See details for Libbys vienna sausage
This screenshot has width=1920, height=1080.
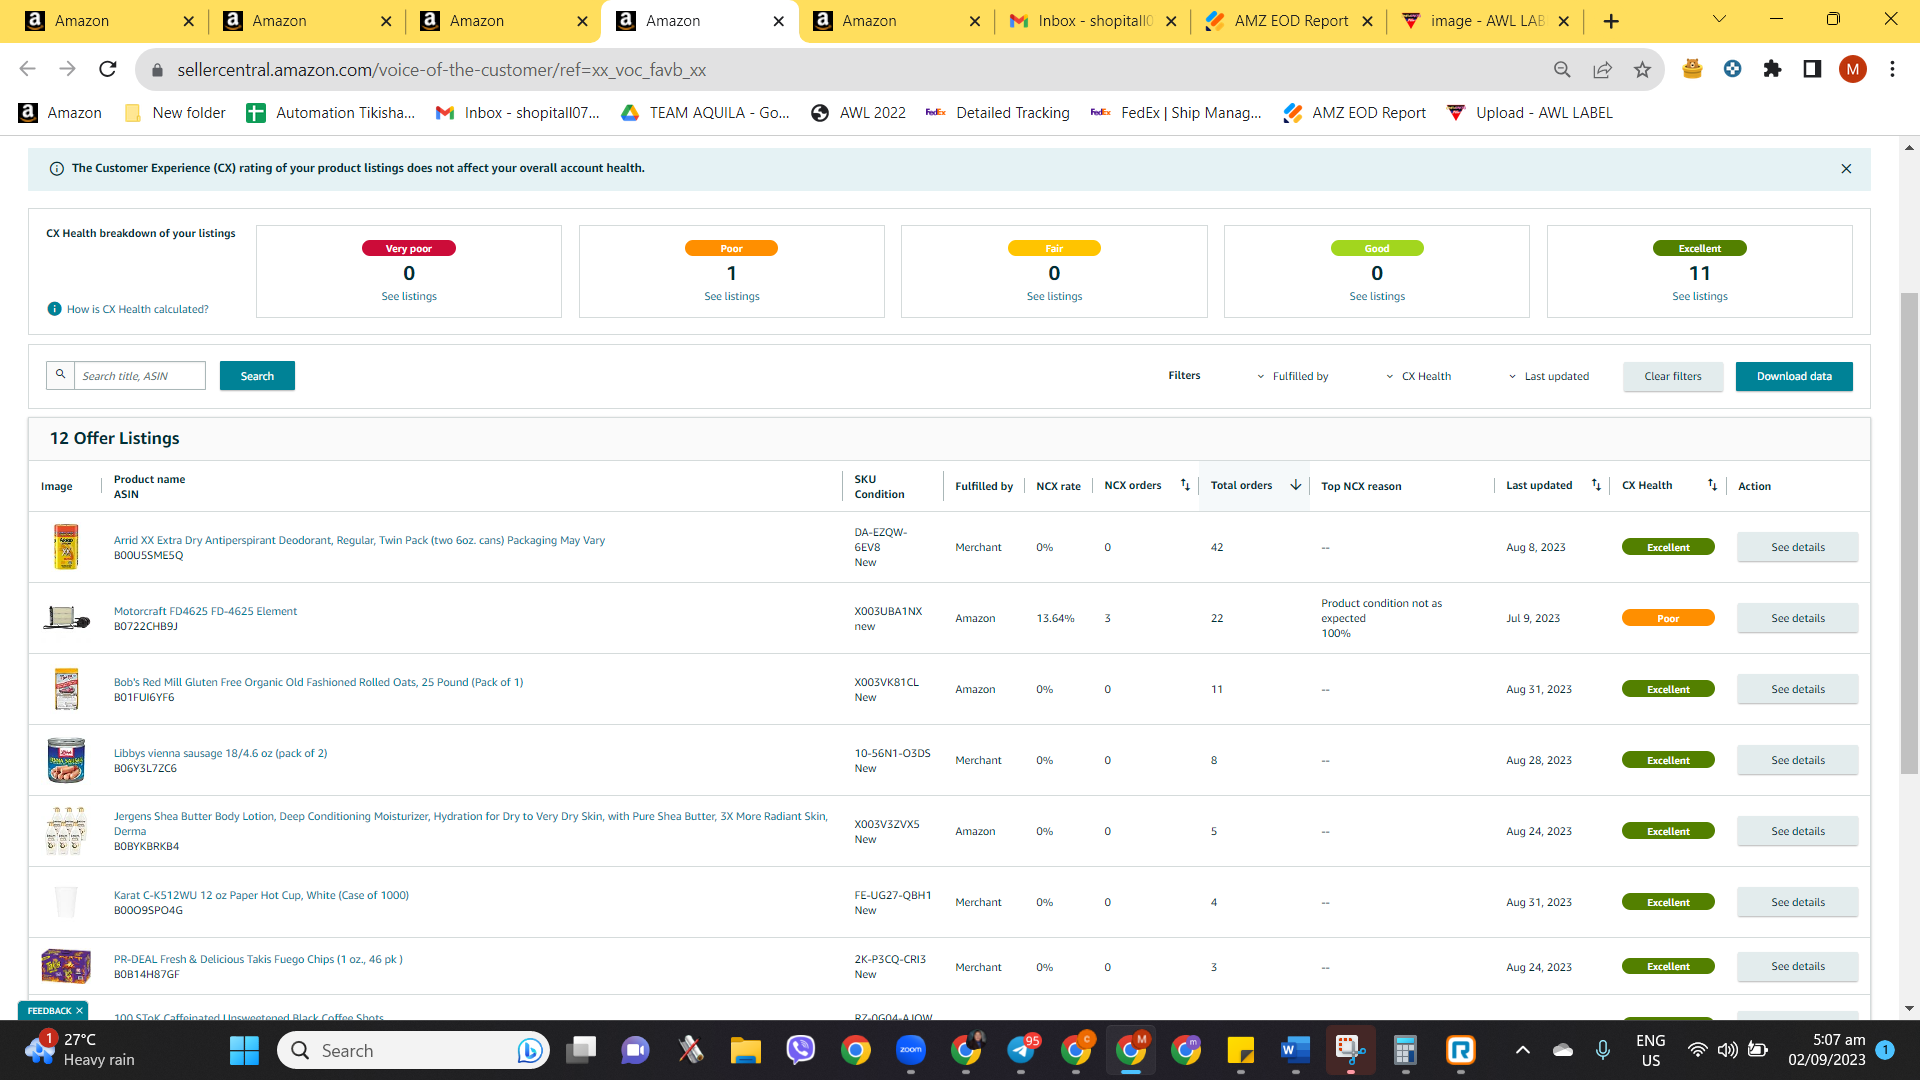pyautogui.click(x=1797, y=760)
